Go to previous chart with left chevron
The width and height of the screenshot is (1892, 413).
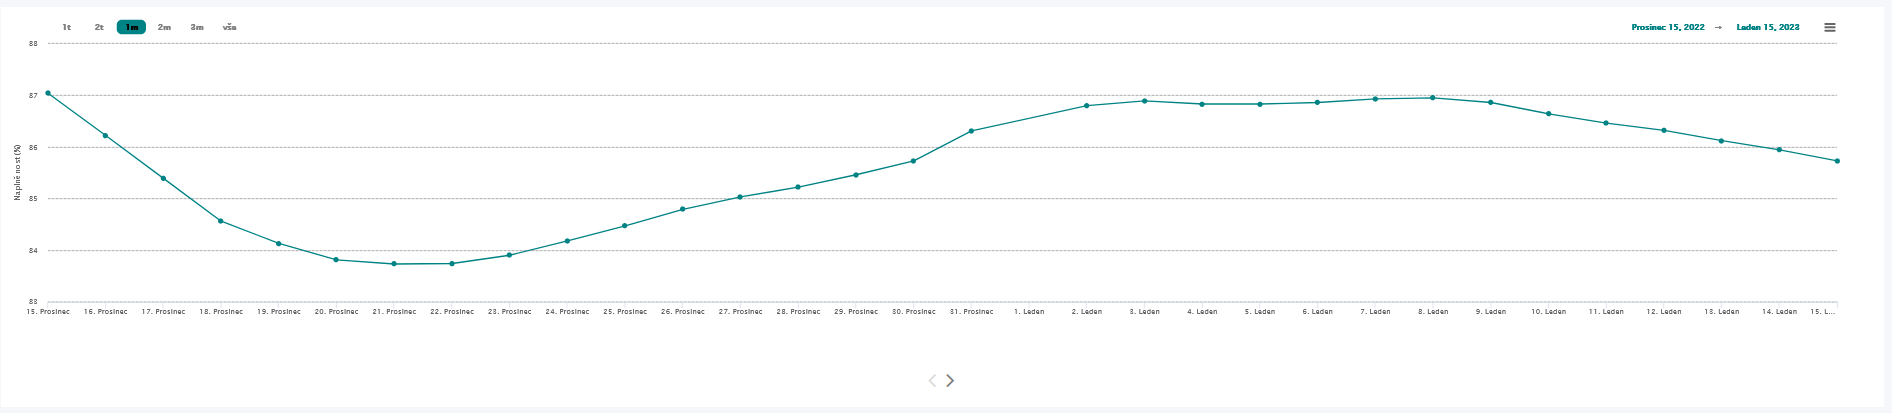coord(932,380)
